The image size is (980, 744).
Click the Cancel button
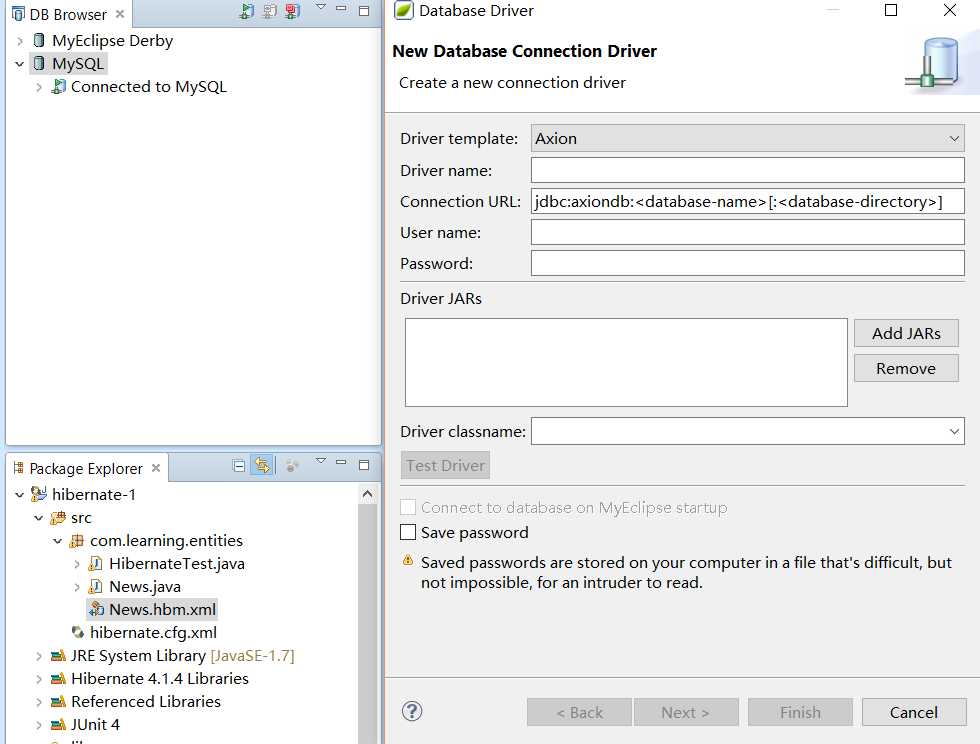tap(914, 712)
